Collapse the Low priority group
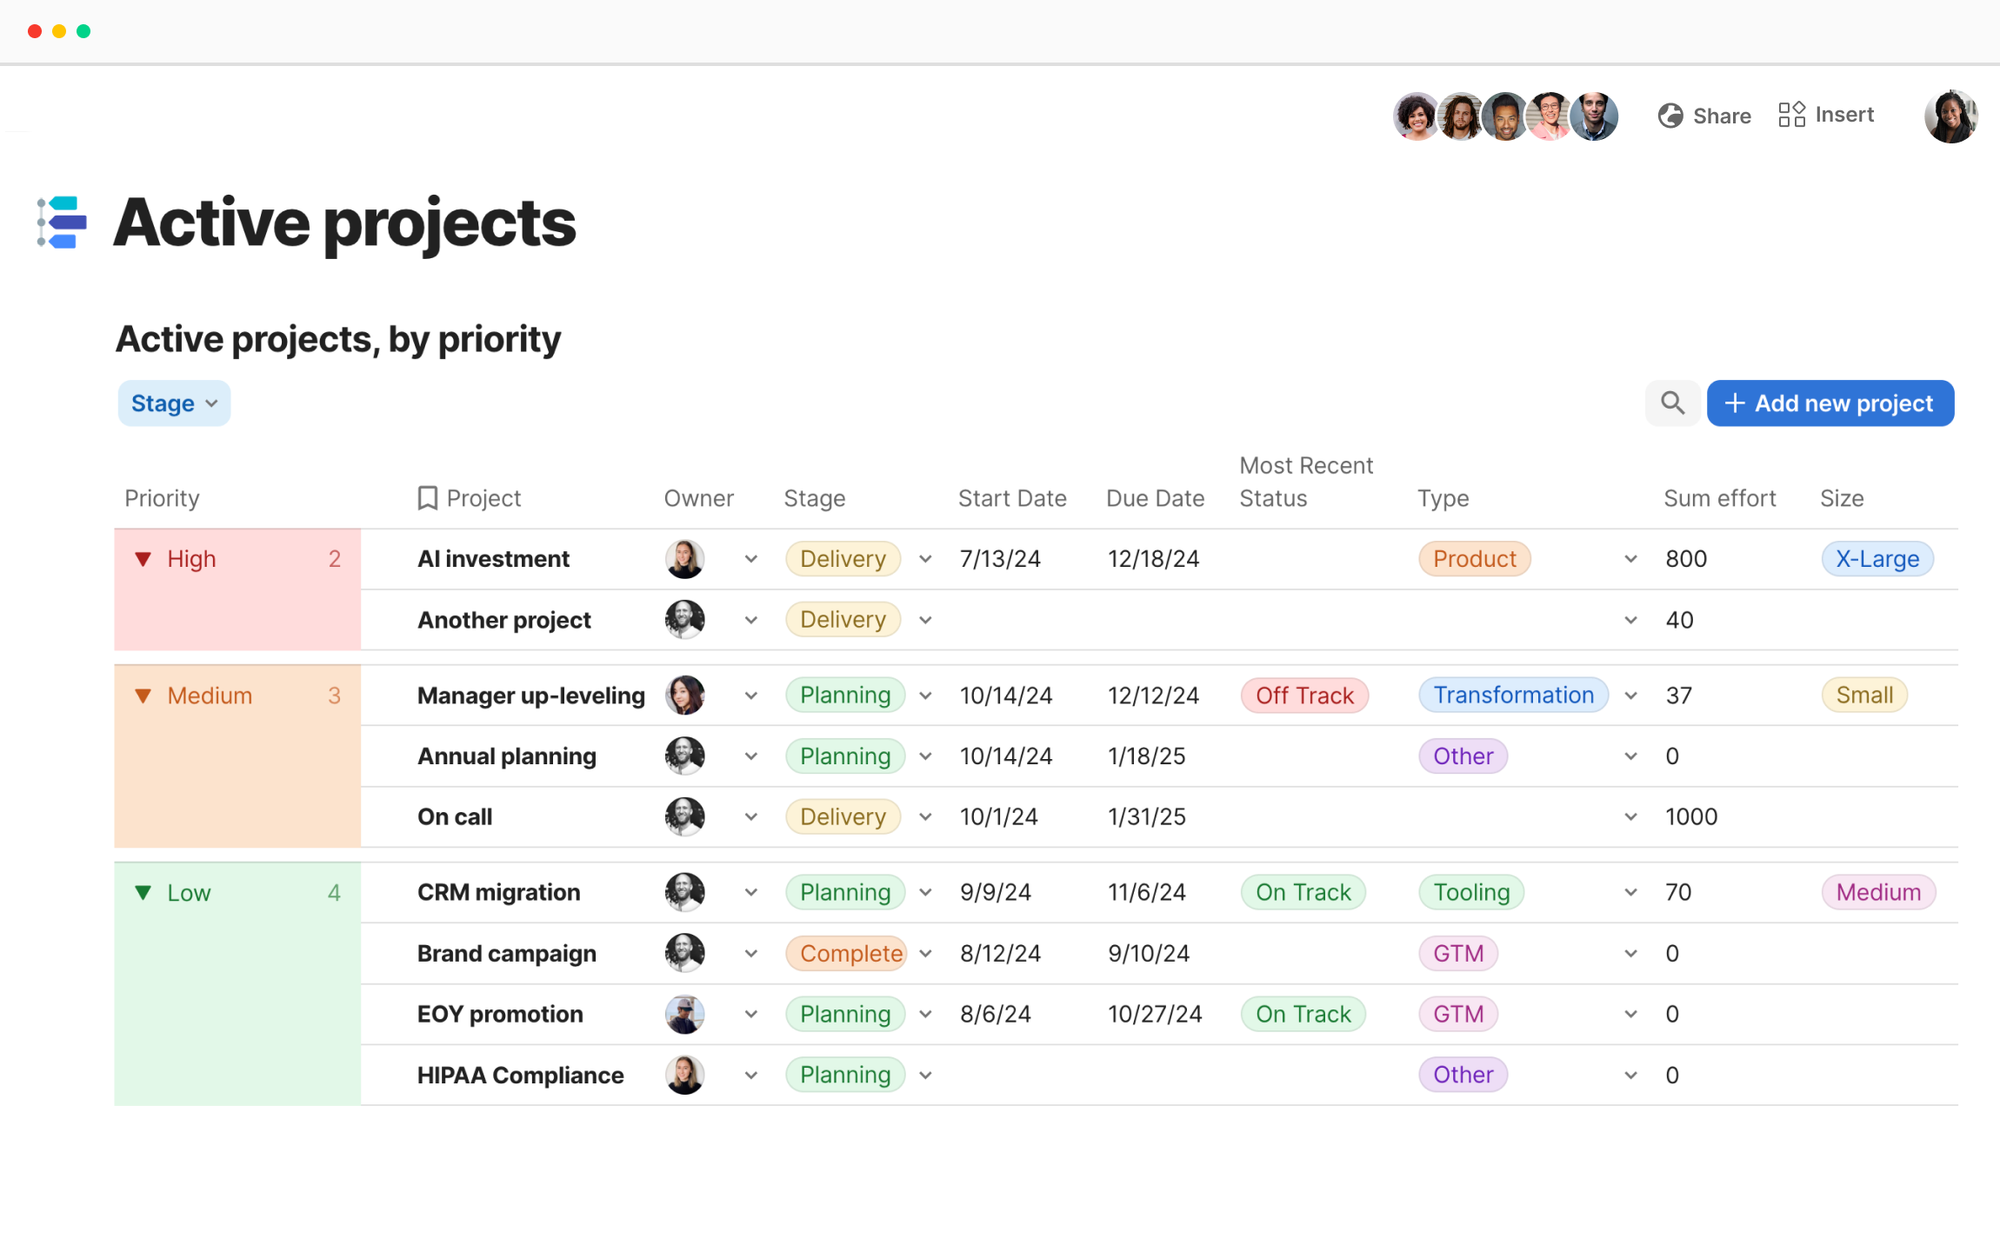Viewport: 2000px width, 1252px height. coord(143,893)
